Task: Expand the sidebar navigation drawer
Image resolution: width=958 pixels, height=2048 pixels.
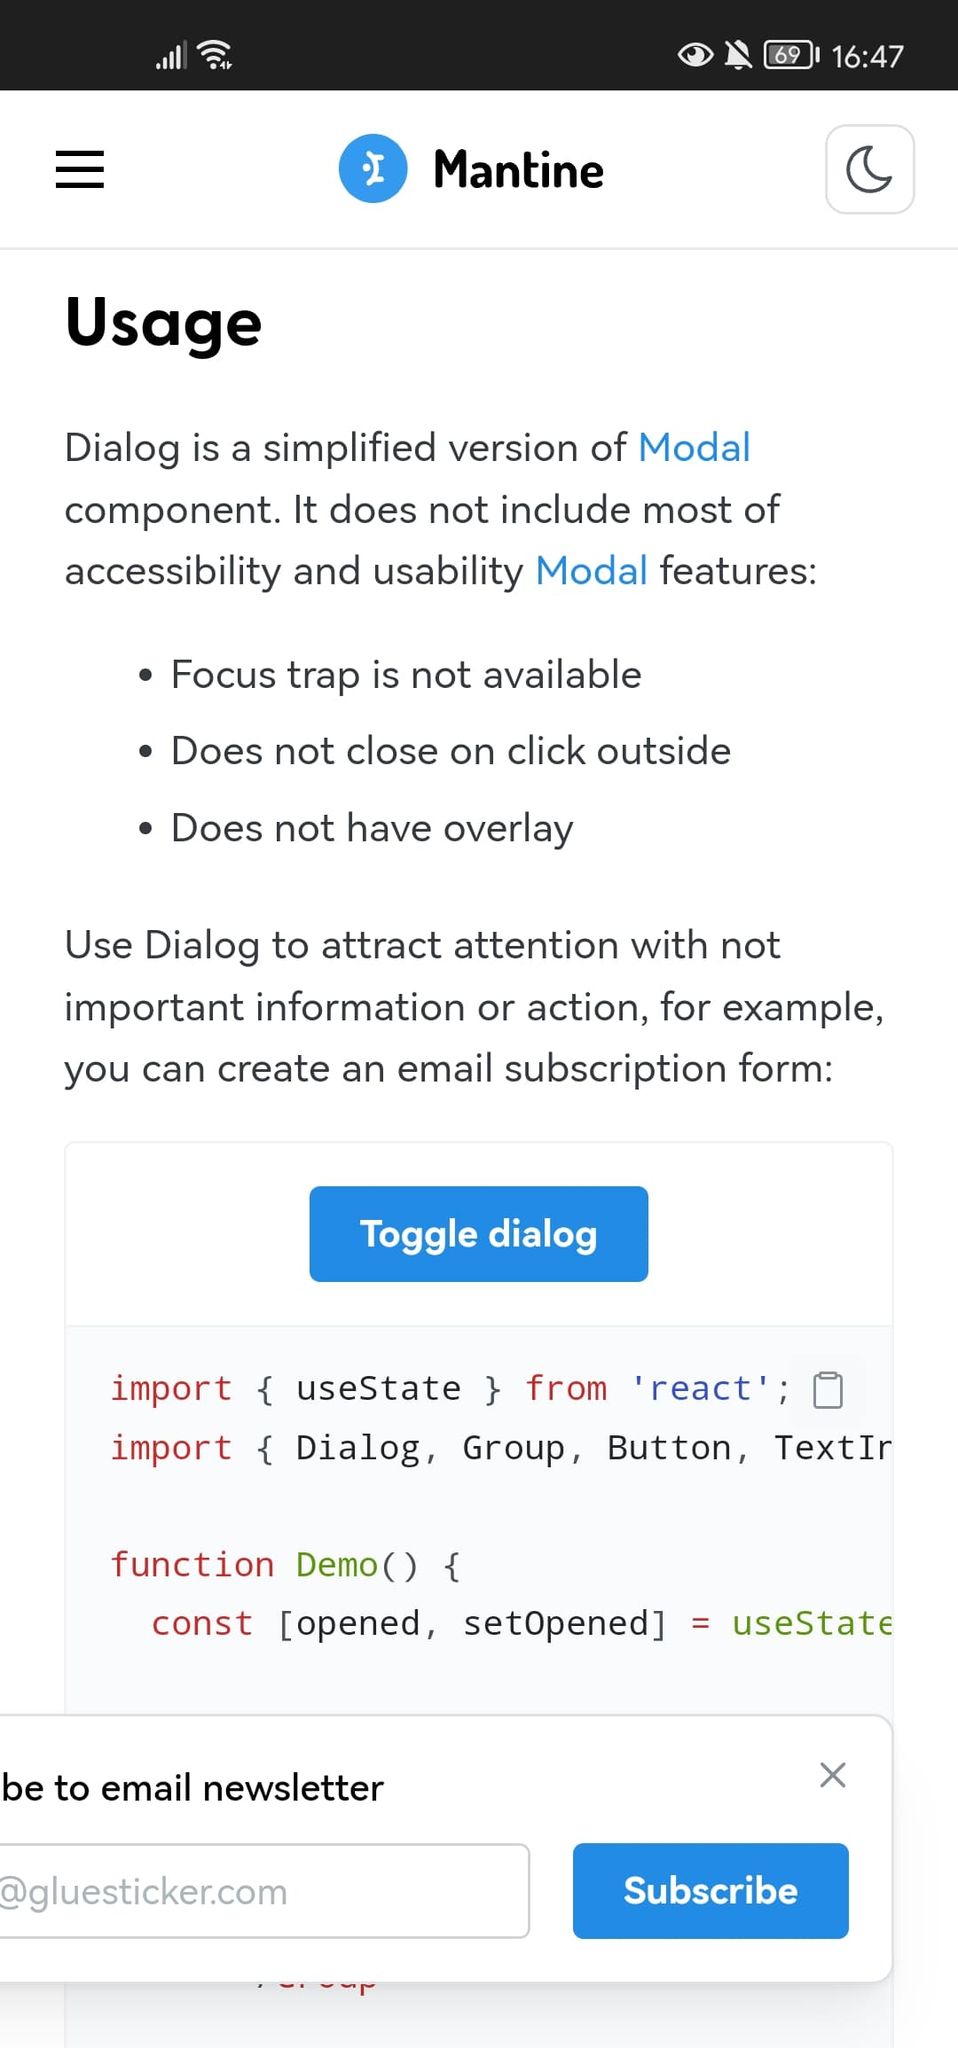Action: (79, 170)
